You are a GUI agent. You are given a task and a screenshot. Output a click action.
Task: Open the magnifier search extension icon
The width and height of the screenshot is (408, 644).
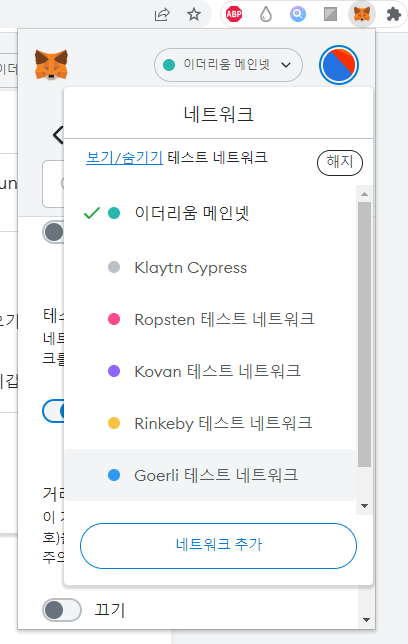298,14
